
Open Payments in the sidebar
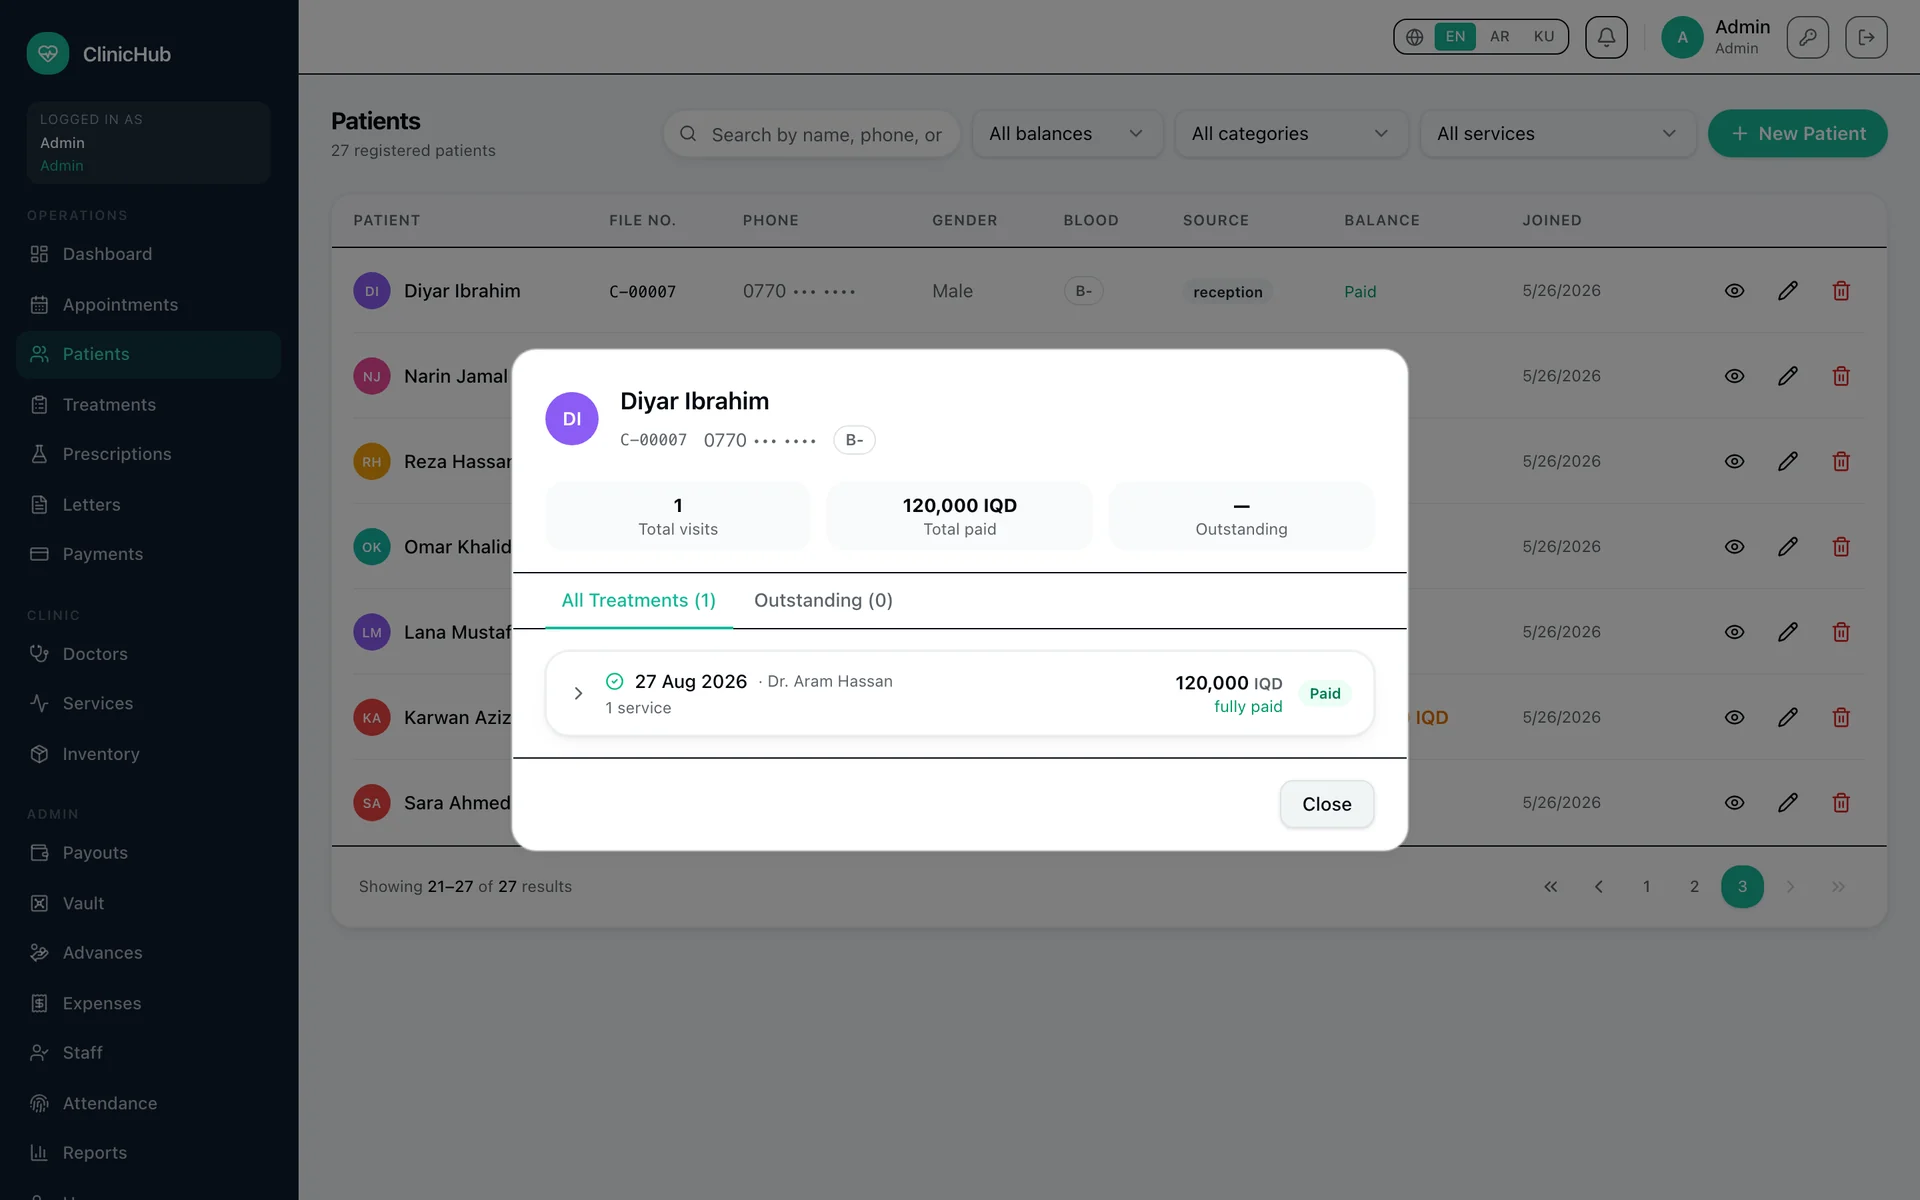(148, 554)
